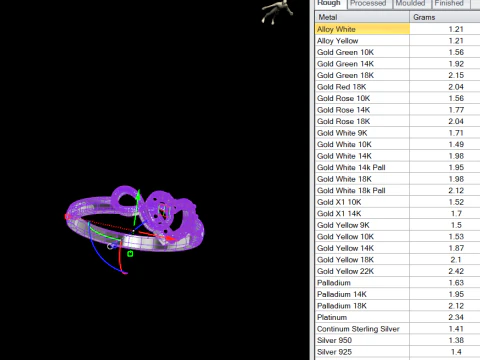Switch to the Rough tab
This screenshot has height=360, width=480.
point(329,4)
